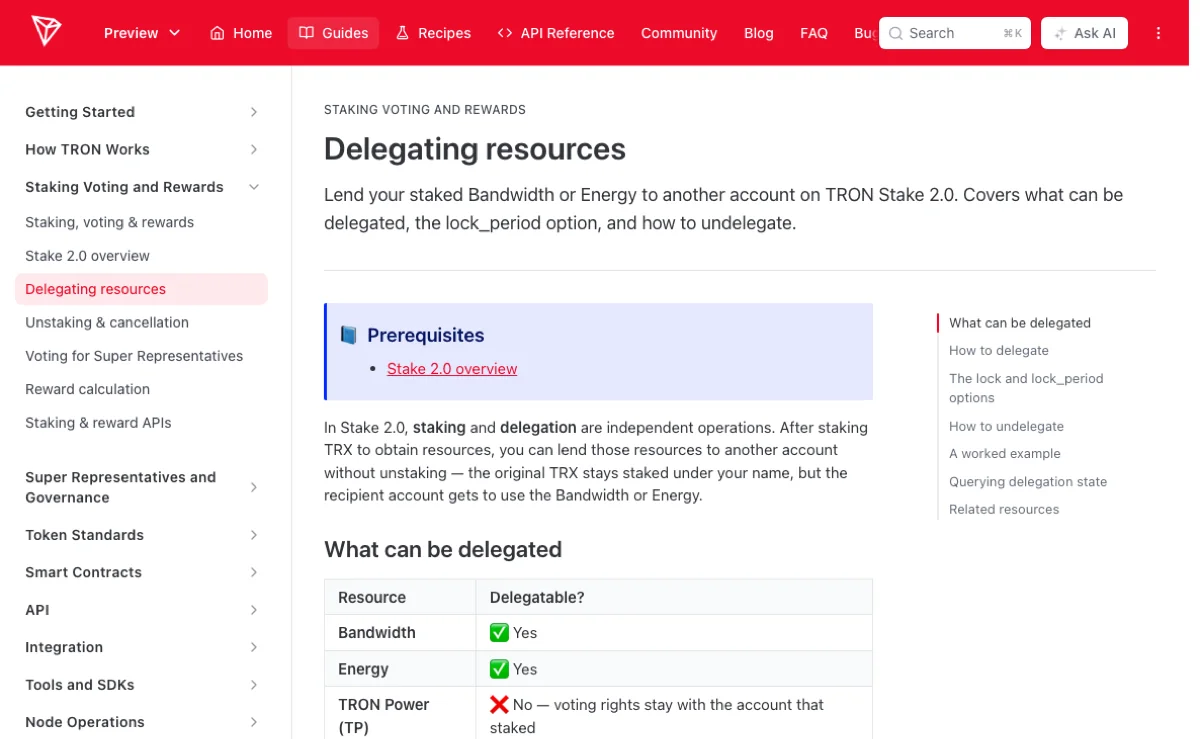Collapse Staking Voting and Rewards section

point(142,187)
